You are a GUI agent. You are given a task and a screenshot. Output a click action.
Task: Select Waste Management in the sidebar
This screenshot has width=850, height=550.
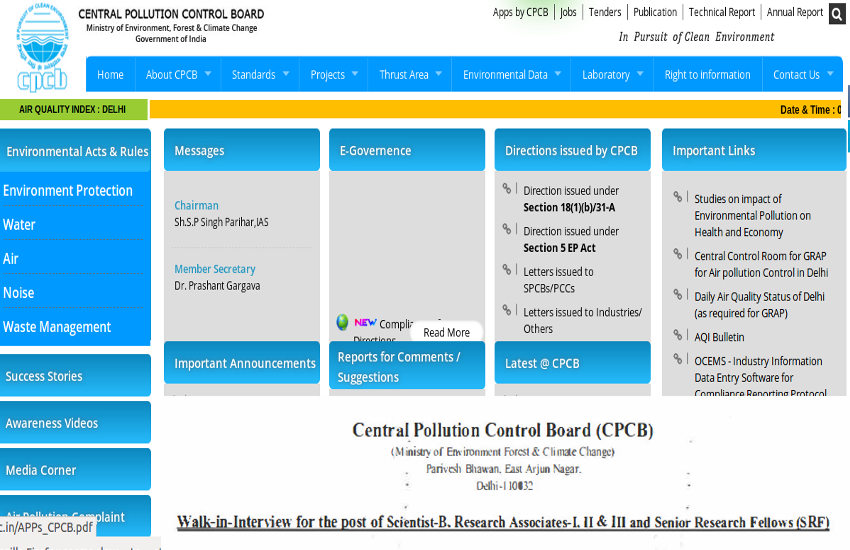click(57, 327)
